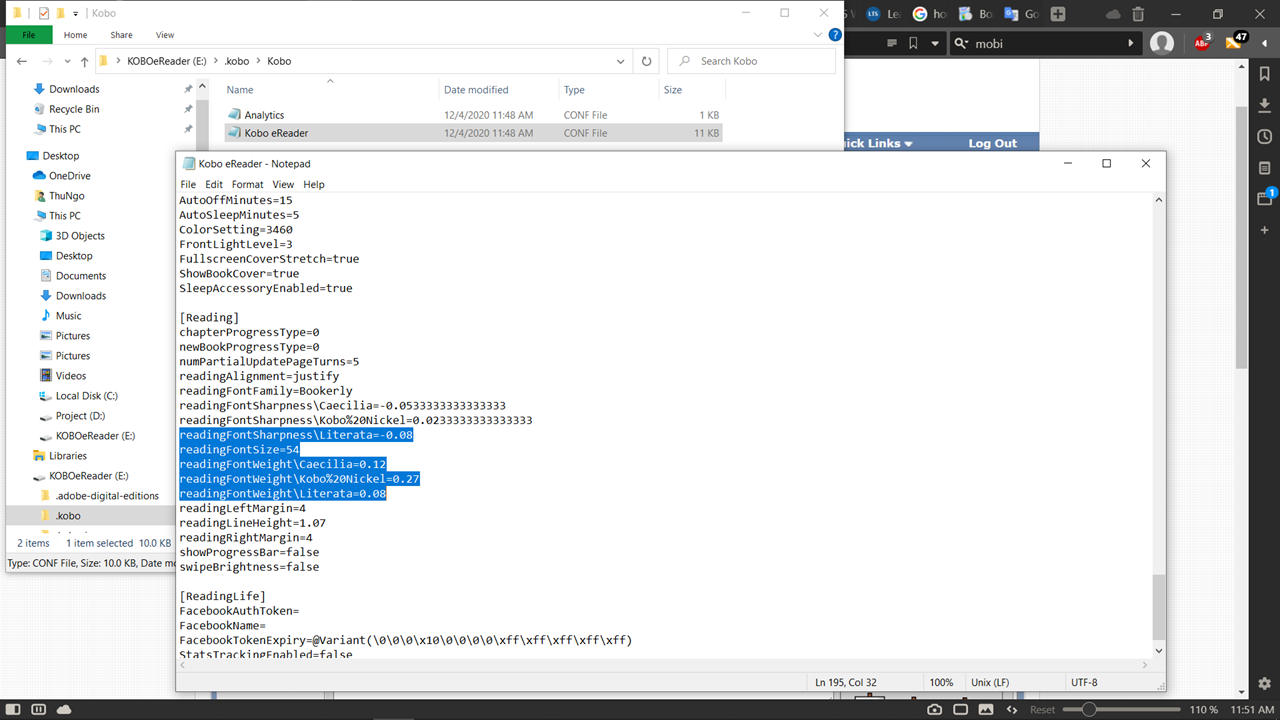Image resolution: width=1280 pixels, height=720 pixels.
Task: Open Customize Quick Access Toolbar dropdown
Action: (x=76, y=13)
